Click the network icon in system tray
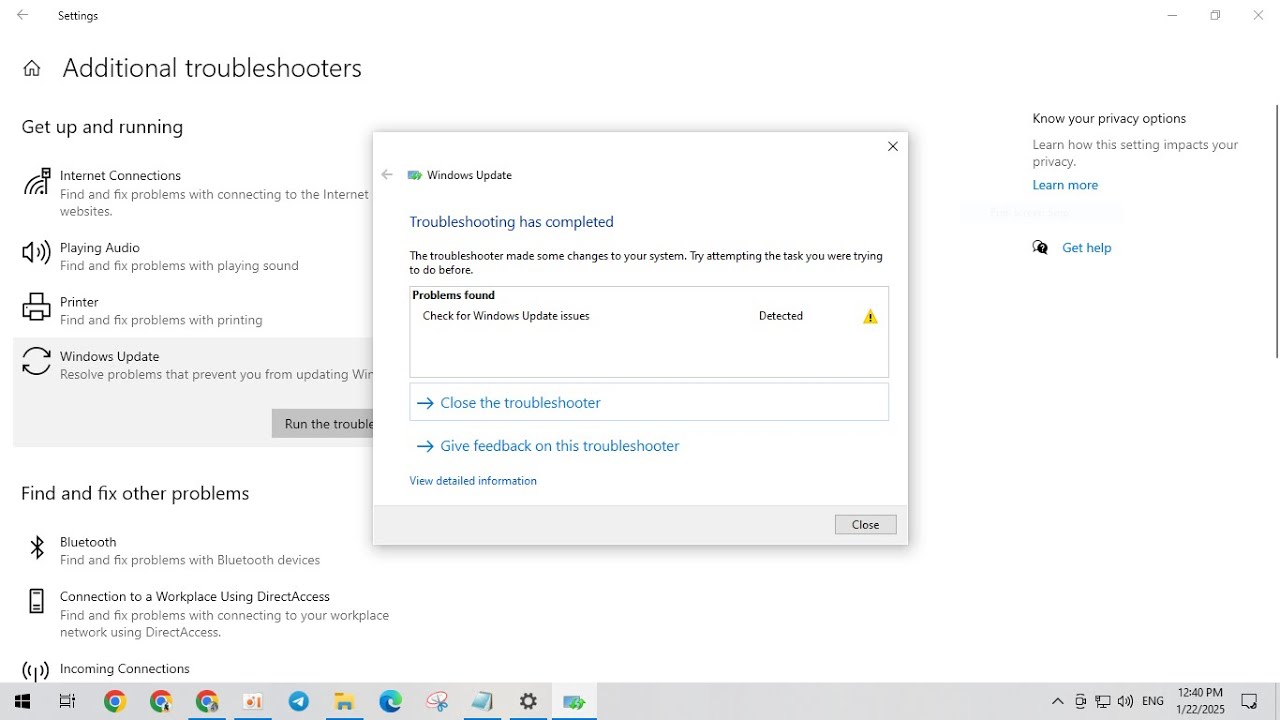 coord(1103,702)
